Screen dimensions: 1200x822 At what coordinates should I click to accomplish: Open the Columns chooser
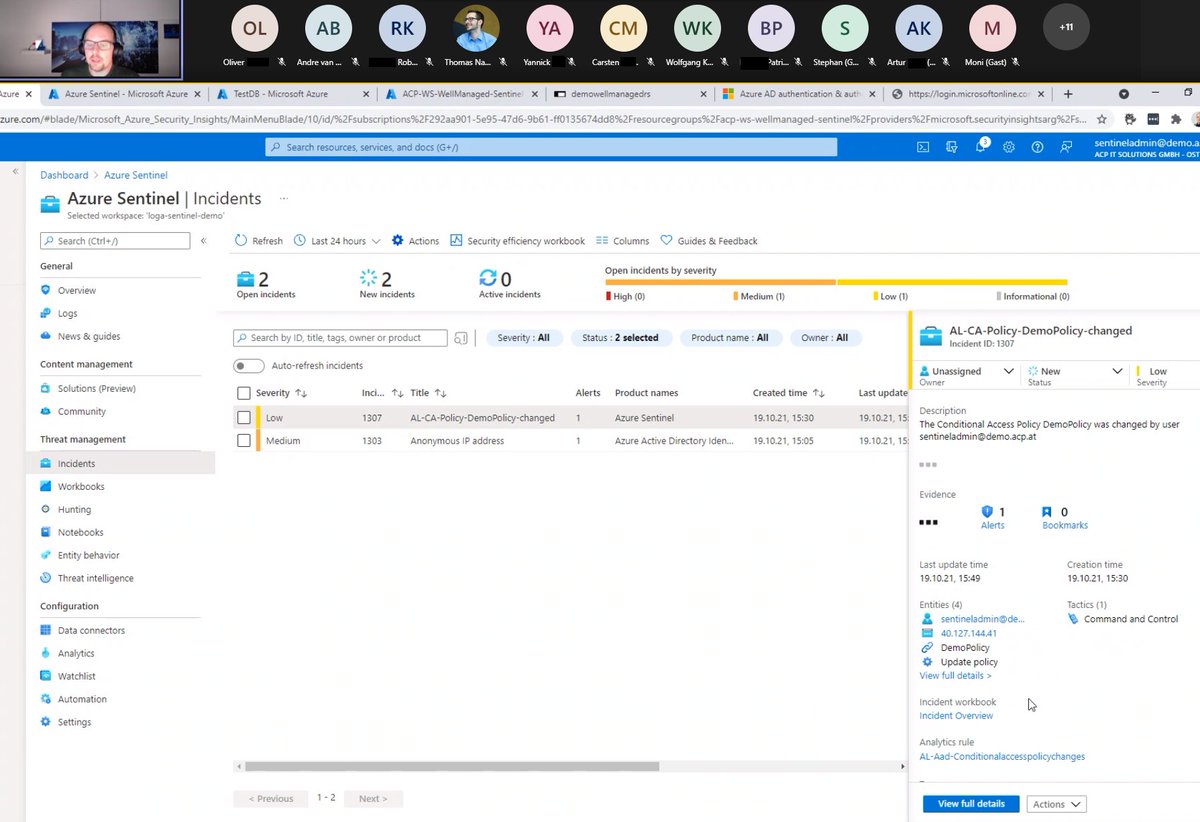point(622,241)
